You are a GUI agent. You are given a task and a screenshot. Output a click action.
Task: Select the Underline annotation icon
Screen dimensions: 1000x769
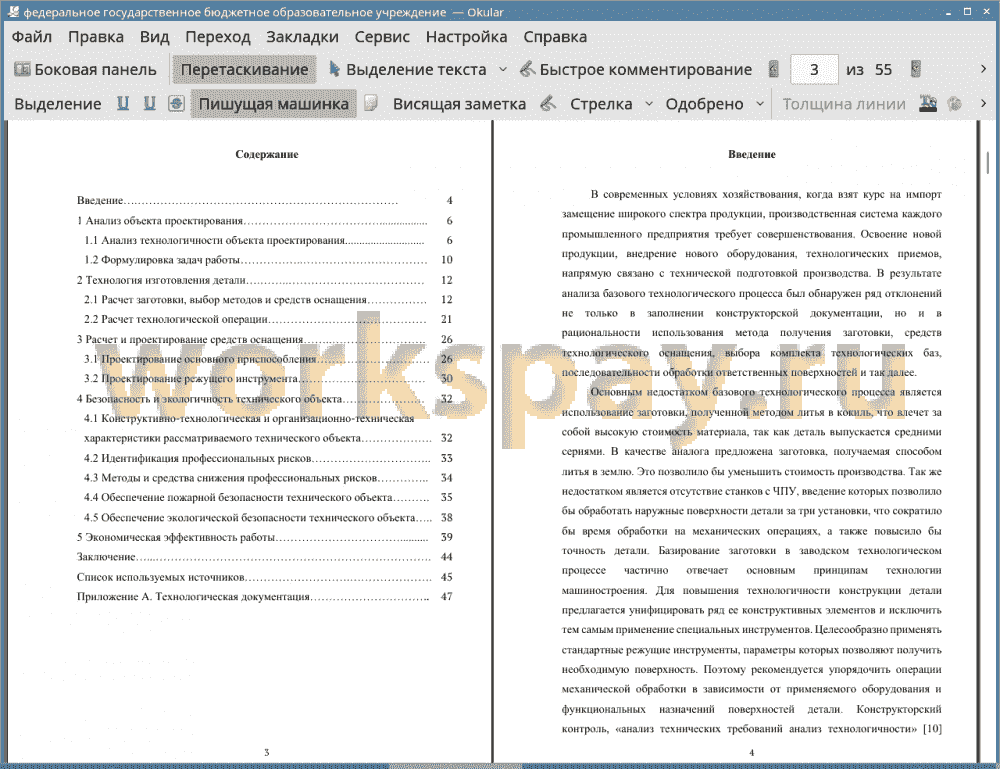[x=123, y=103]
